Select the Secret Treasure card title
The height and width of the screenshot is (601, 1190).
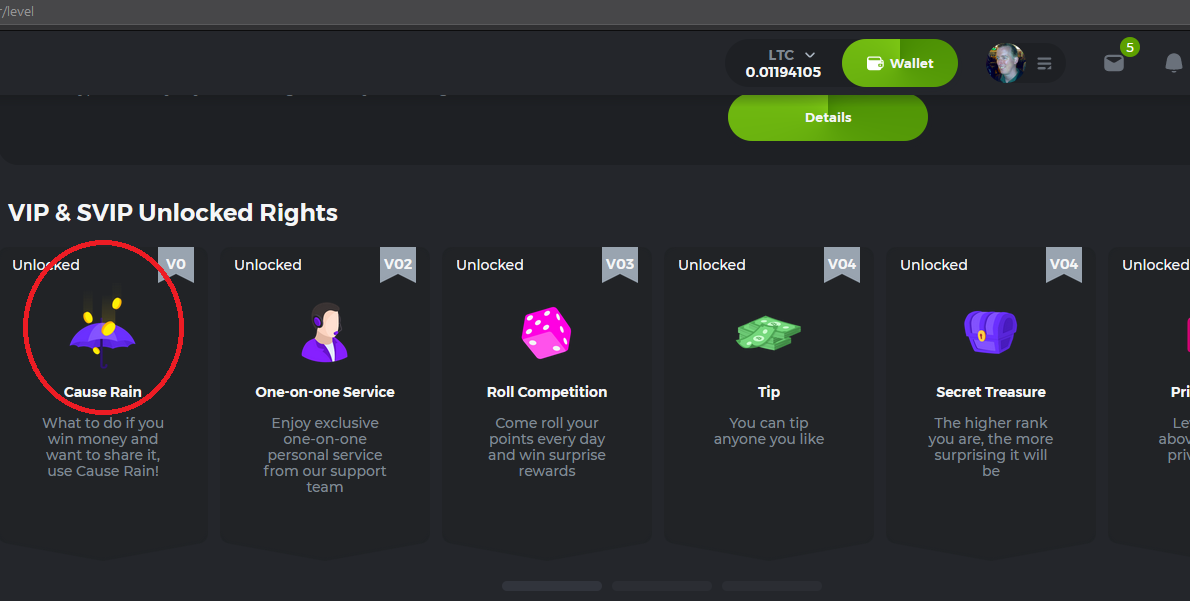(x=990, y=392)
